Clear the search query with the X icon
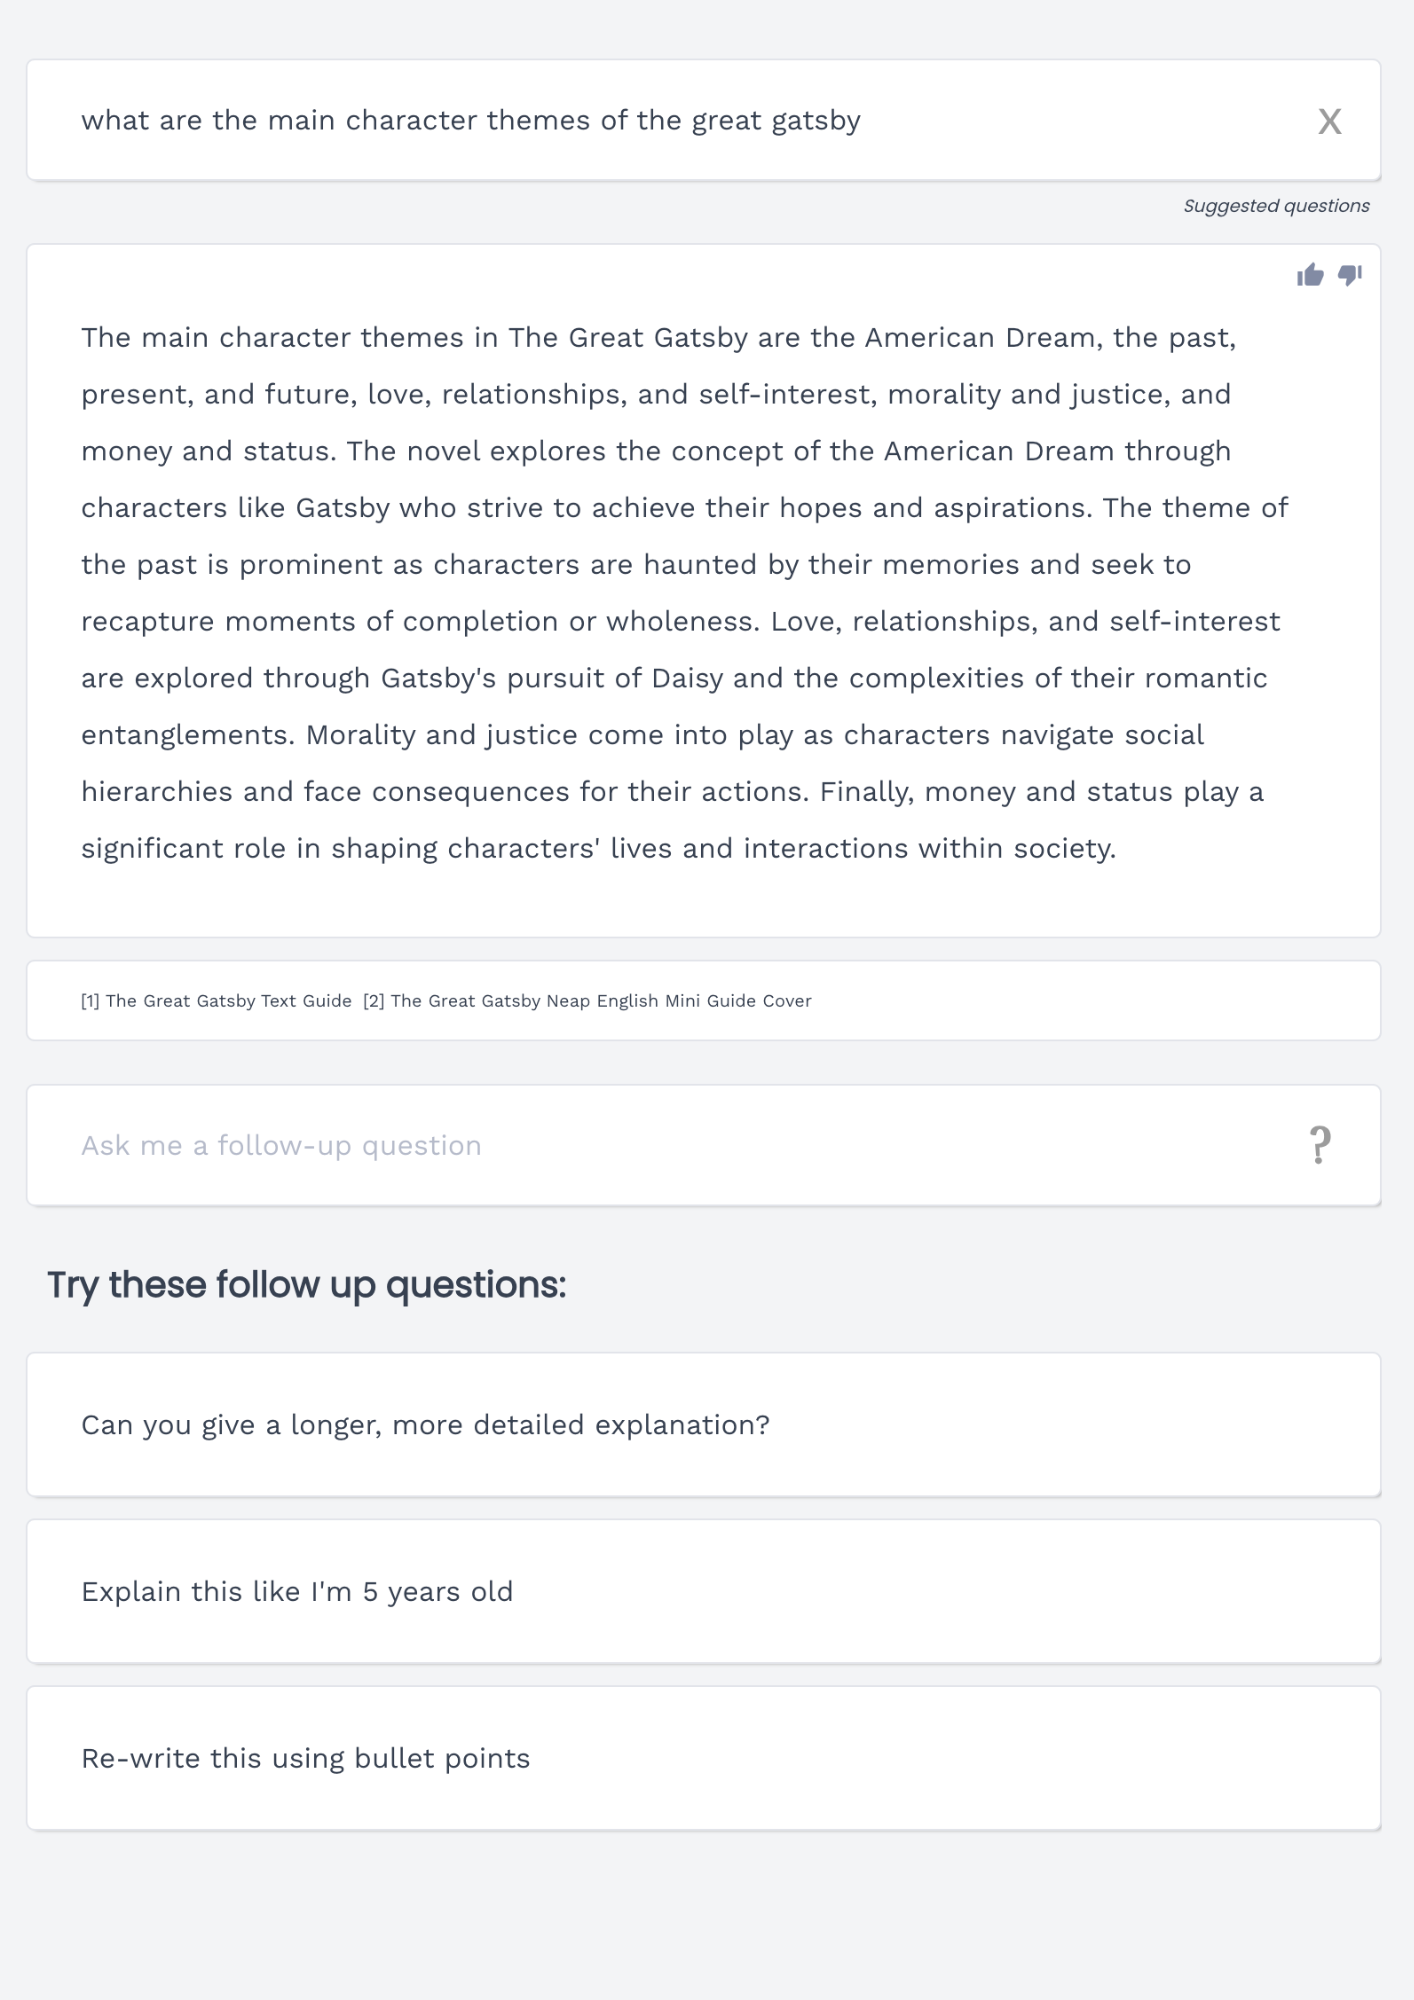The width and height of the screenshot is (1414, 2000). 1329,121
